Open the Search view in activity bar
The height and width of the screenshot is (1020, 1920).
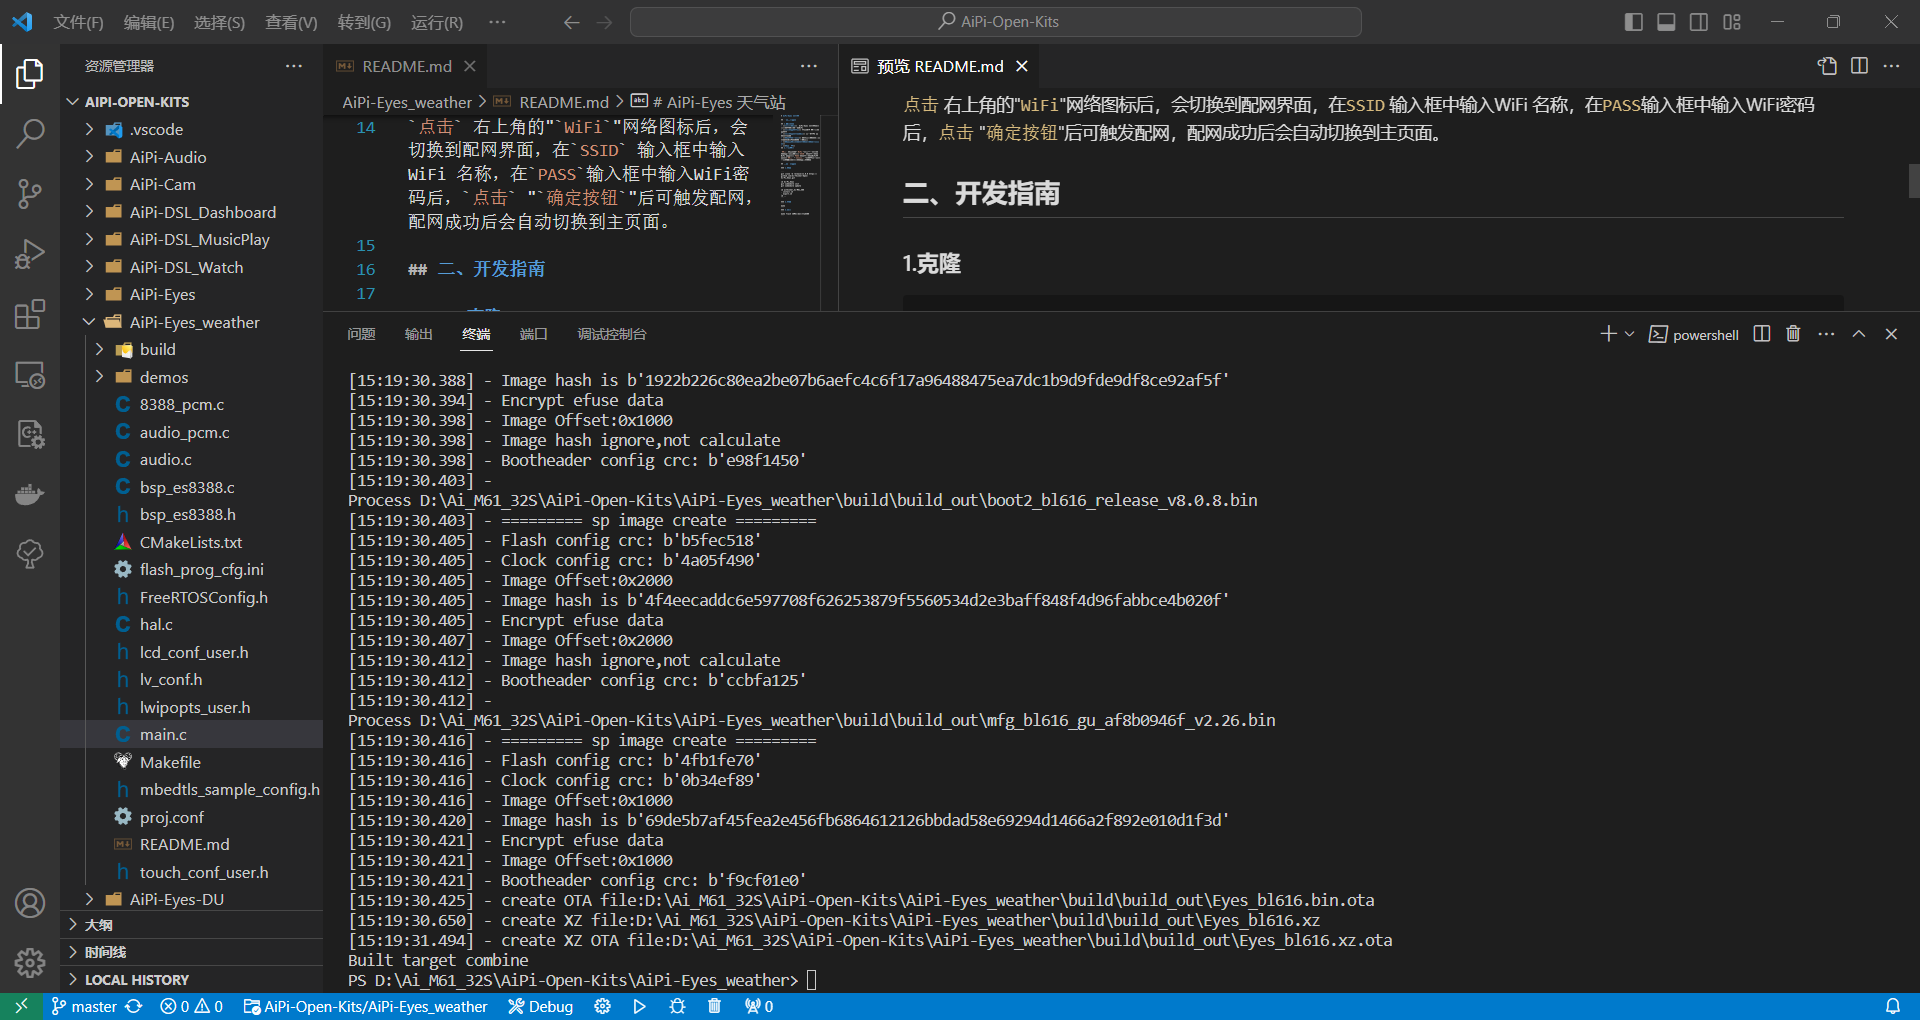(30, 133)
